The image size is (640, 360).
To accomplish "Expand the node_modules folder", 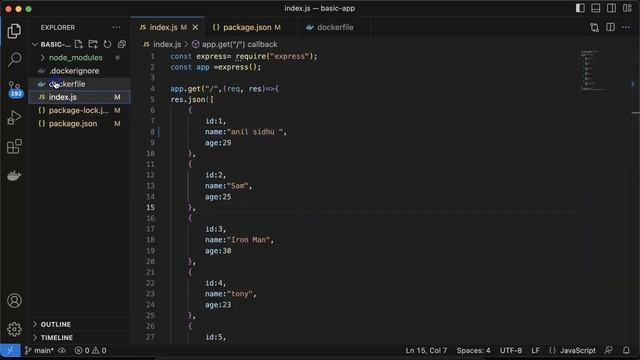I will point(76,58).
